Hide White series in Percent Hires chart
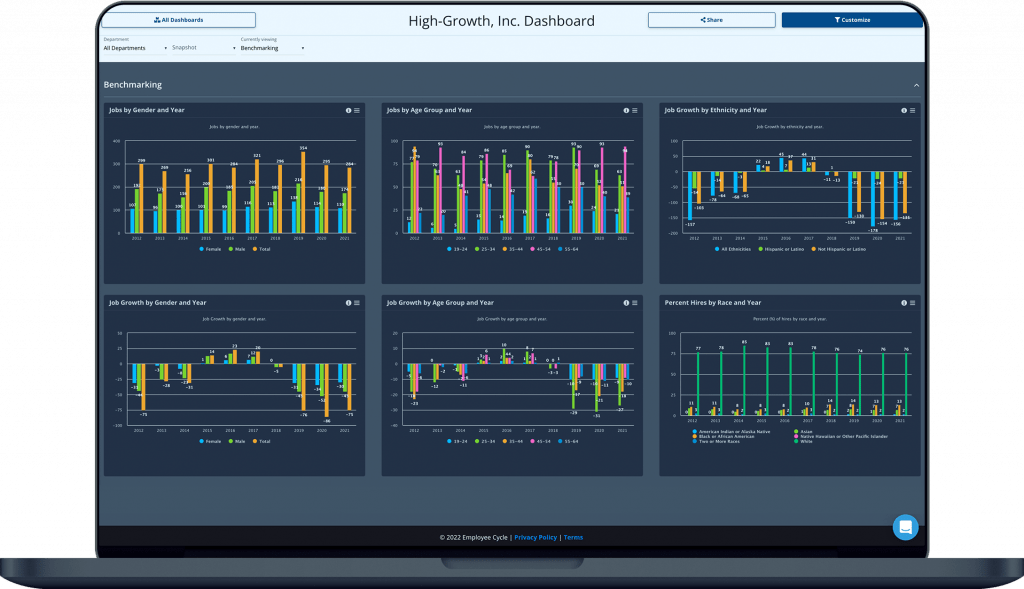The image size is (1024, 589). tap(803, 441)
